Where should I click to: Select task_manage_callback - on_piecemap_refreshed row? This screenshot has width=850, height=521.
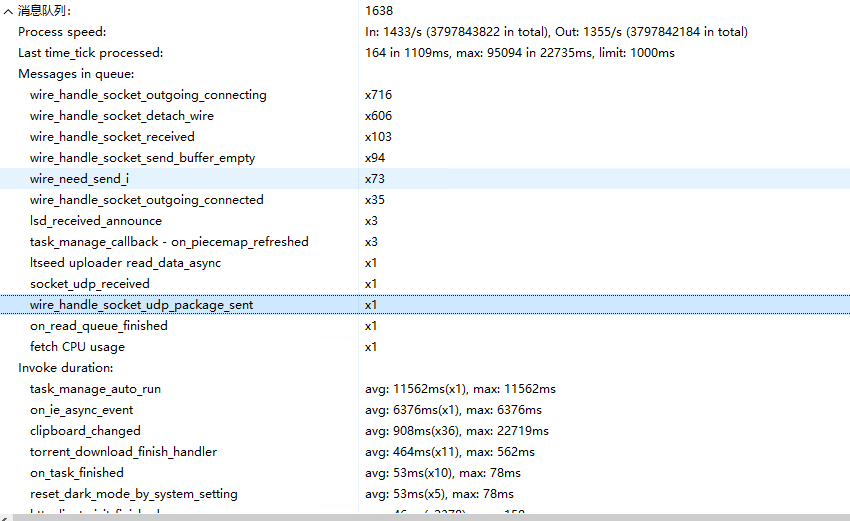click(169, 242)
